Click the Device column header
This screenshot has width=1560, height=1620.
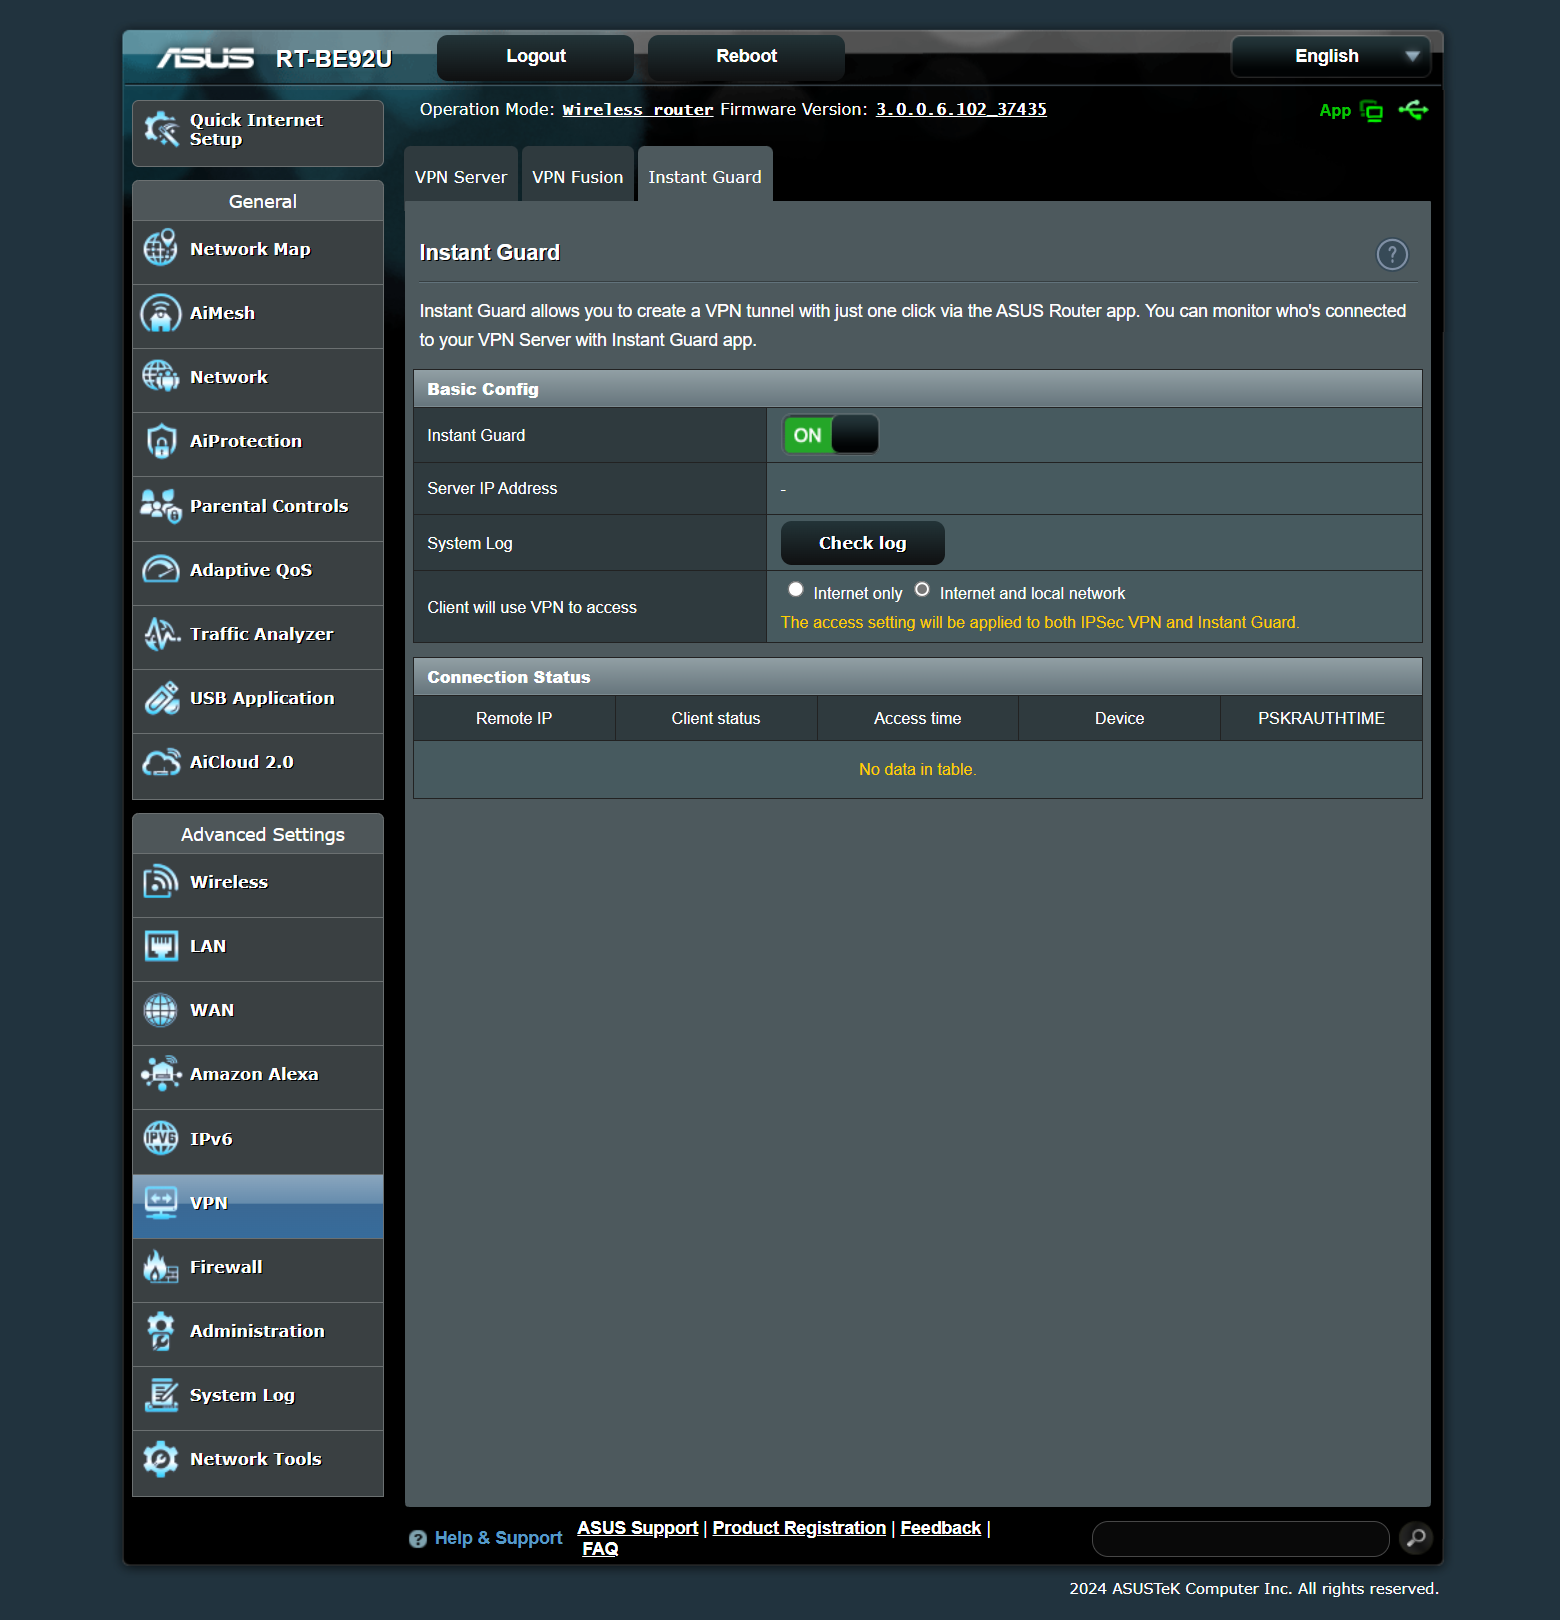pyautogui.click(x=1120, y=718)
